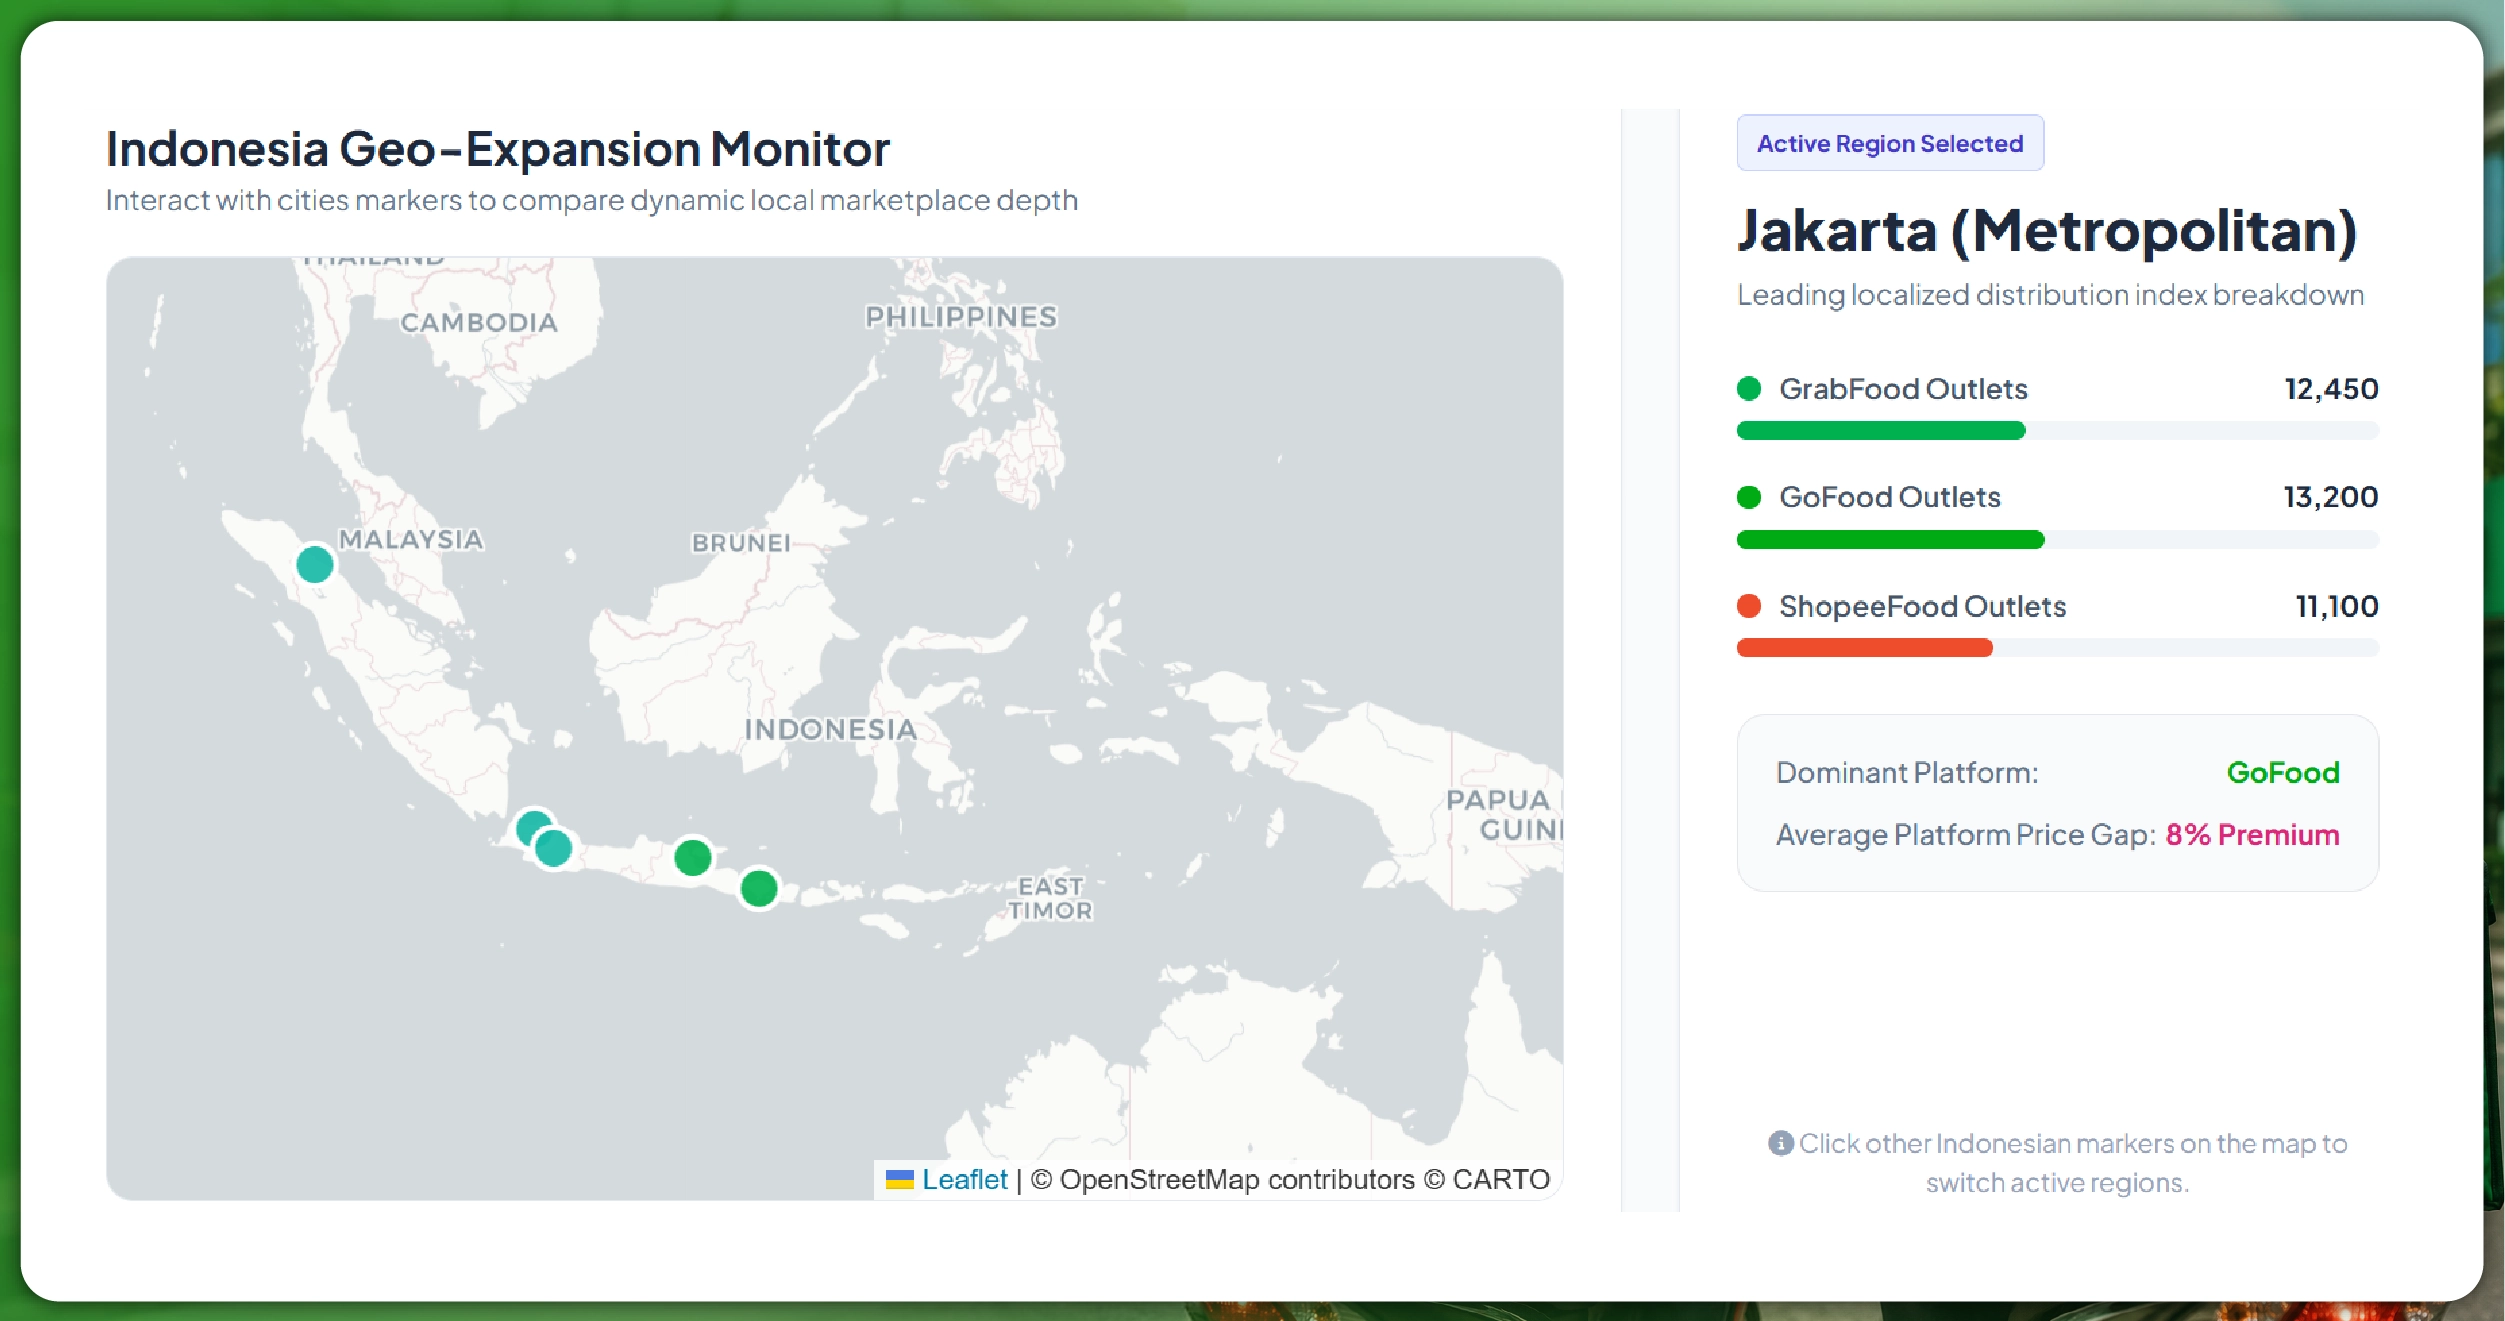Click the value 13,200
The width and height of the screenshot is (2505, 1321).
[x=2331, y=497]
